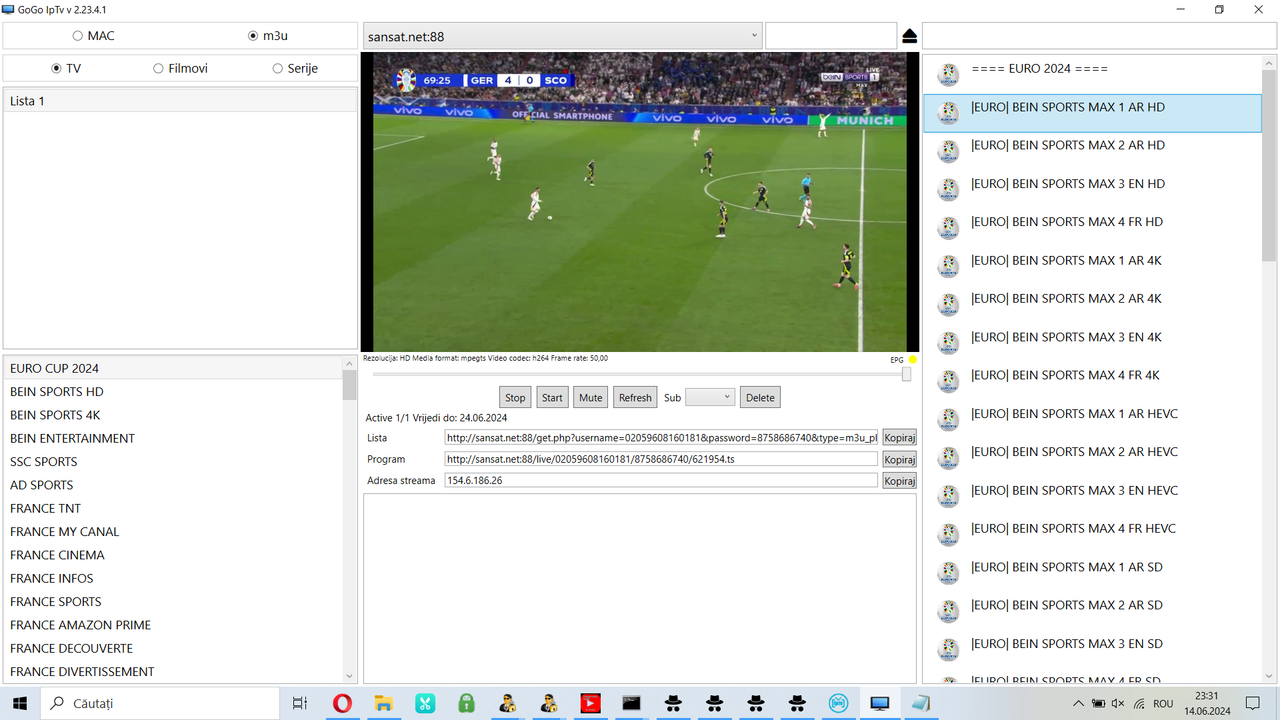Image resolution: width=1280 pixels, height=720 pixels.
Task: Click the logo of BEIN SPORTS MAX 3 EN HD
Action: [948, 190]
